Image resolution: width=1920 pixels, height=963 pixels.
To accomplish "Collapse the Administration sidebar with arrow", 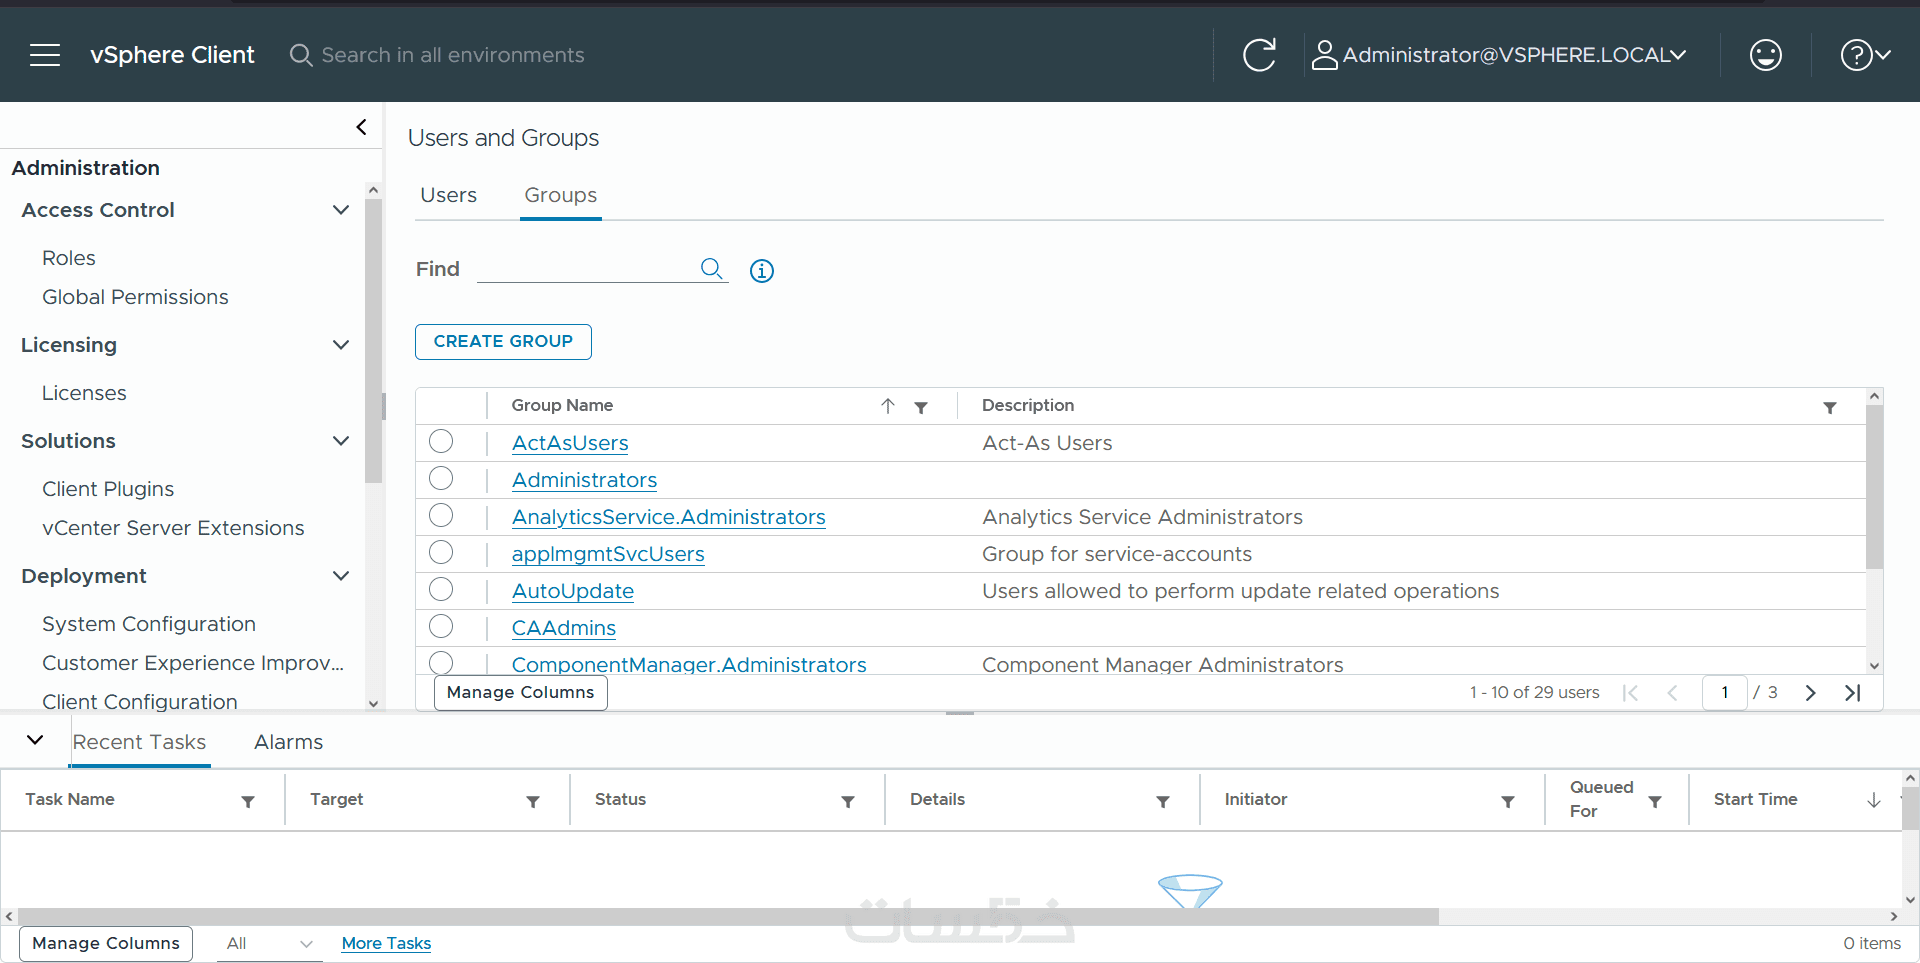I will 361,127.
